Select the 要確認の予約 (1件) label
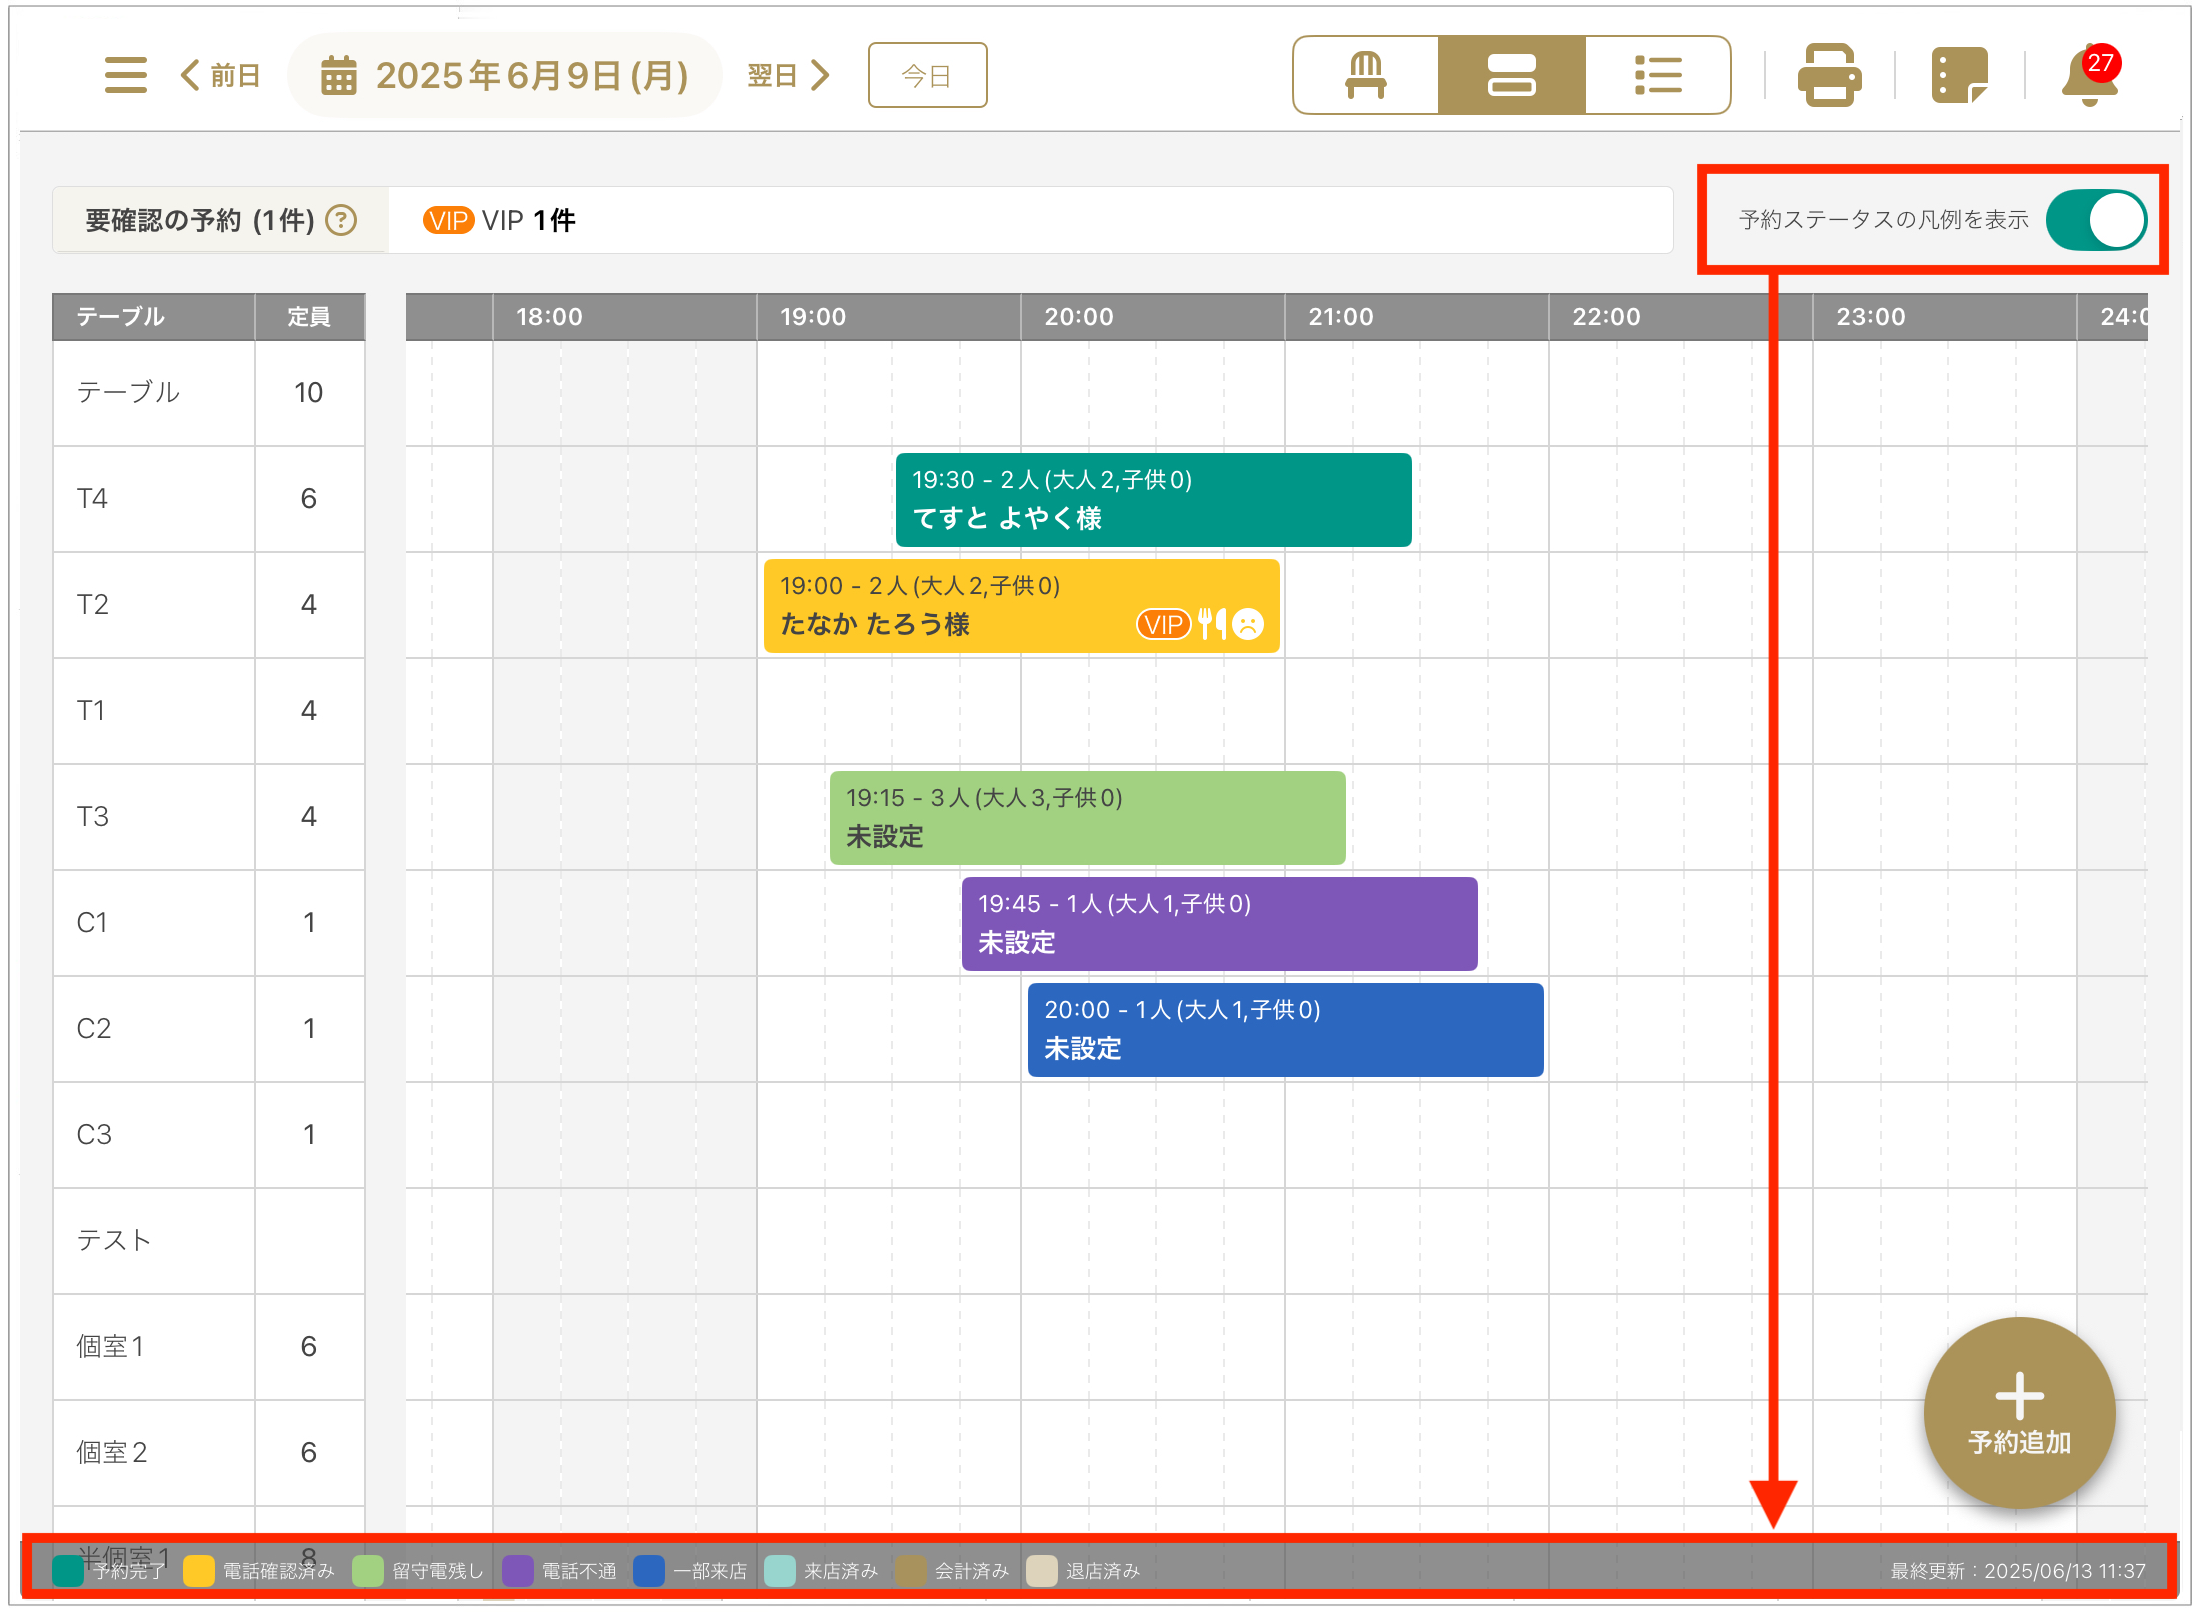The image size is (2198, 1612). pyautogui.click(x=200, y=220)
